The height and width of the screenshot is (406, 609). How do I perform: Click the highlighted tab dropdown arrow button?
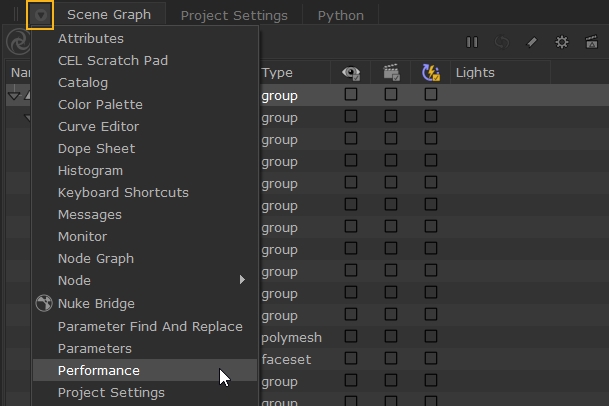40,15
